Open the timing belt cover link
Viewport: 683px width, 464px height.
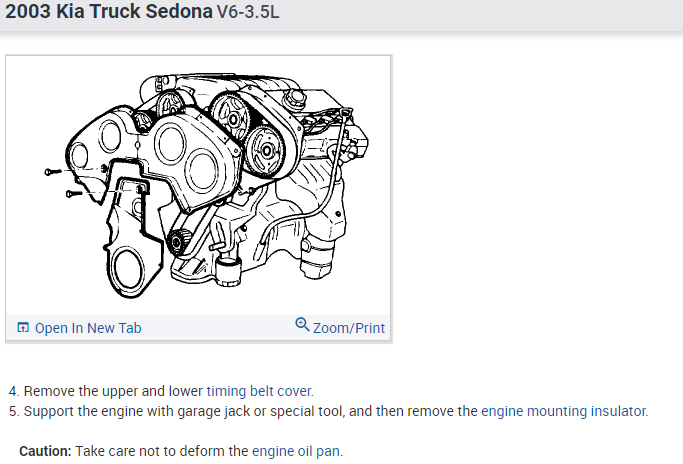click(x=260, y=391)
